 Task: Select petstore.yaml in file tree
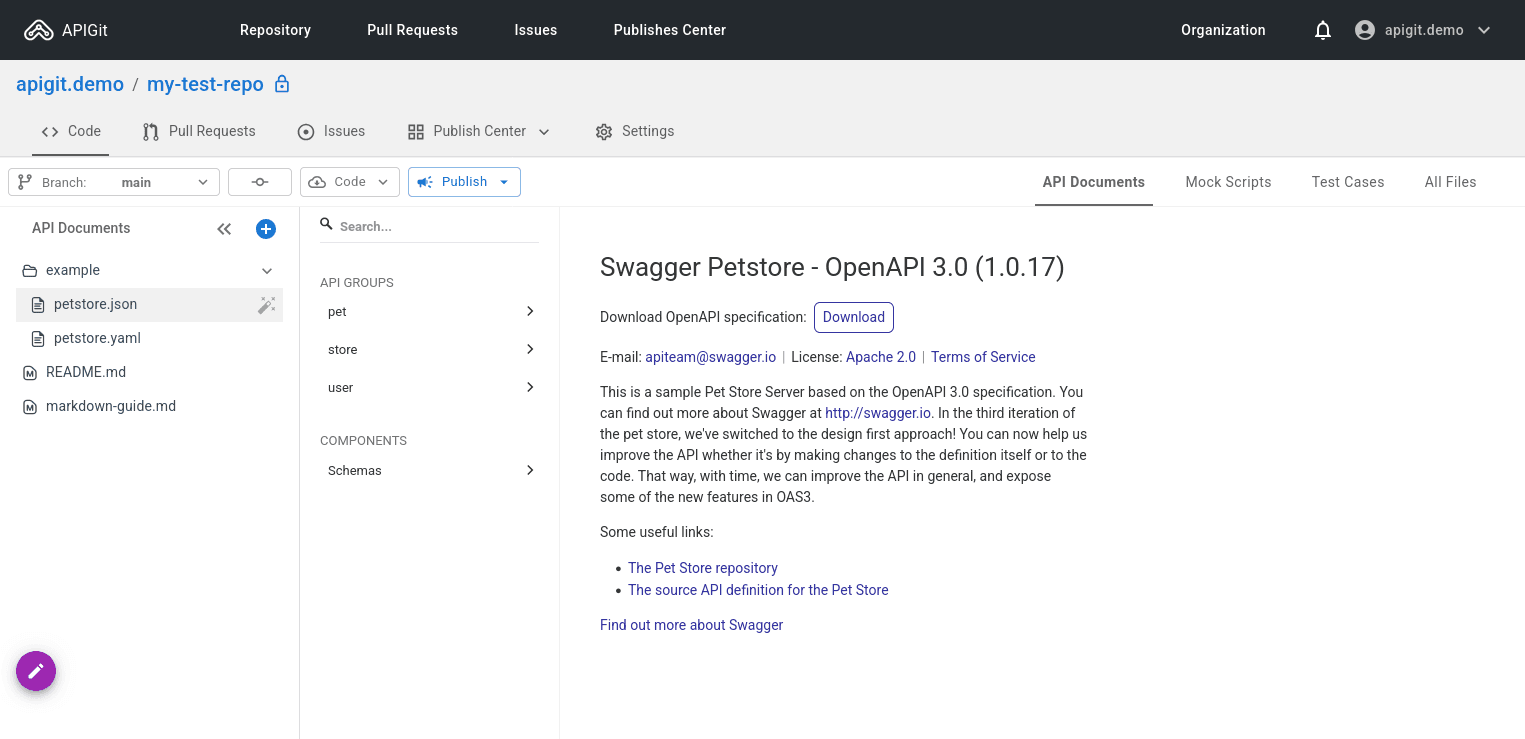tap(149, 339)
